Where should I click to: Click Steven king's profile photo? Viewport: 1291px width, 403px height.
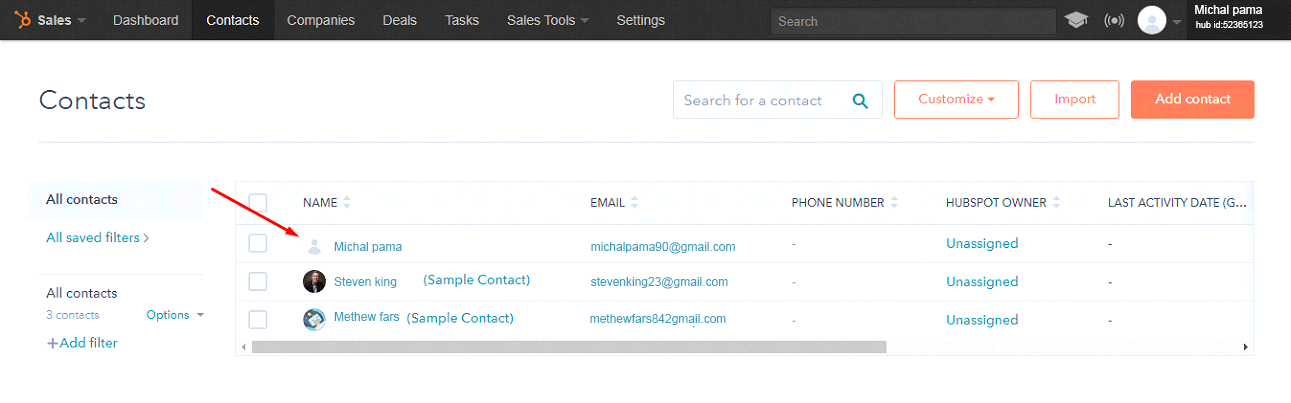[314, 281]
